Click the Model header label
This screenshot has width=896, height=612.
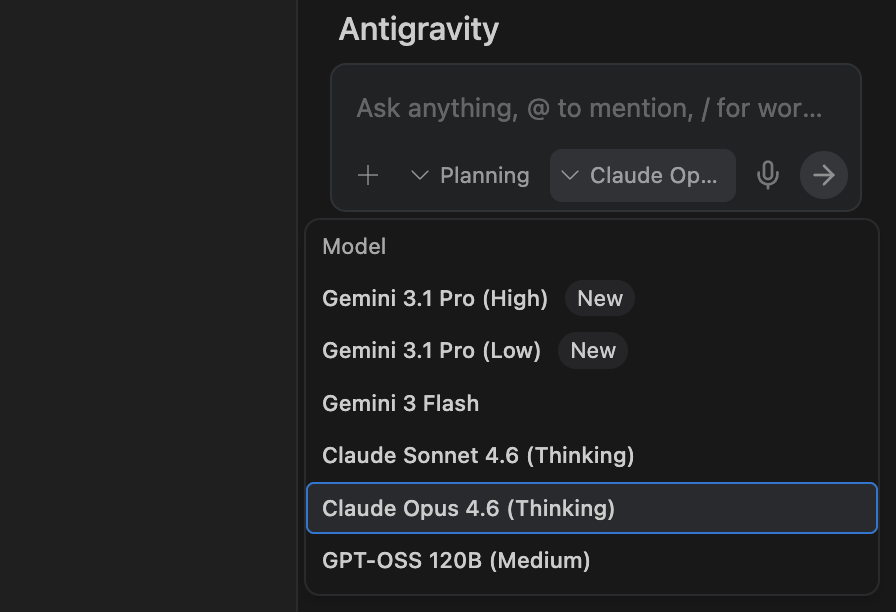coord(354,247)
